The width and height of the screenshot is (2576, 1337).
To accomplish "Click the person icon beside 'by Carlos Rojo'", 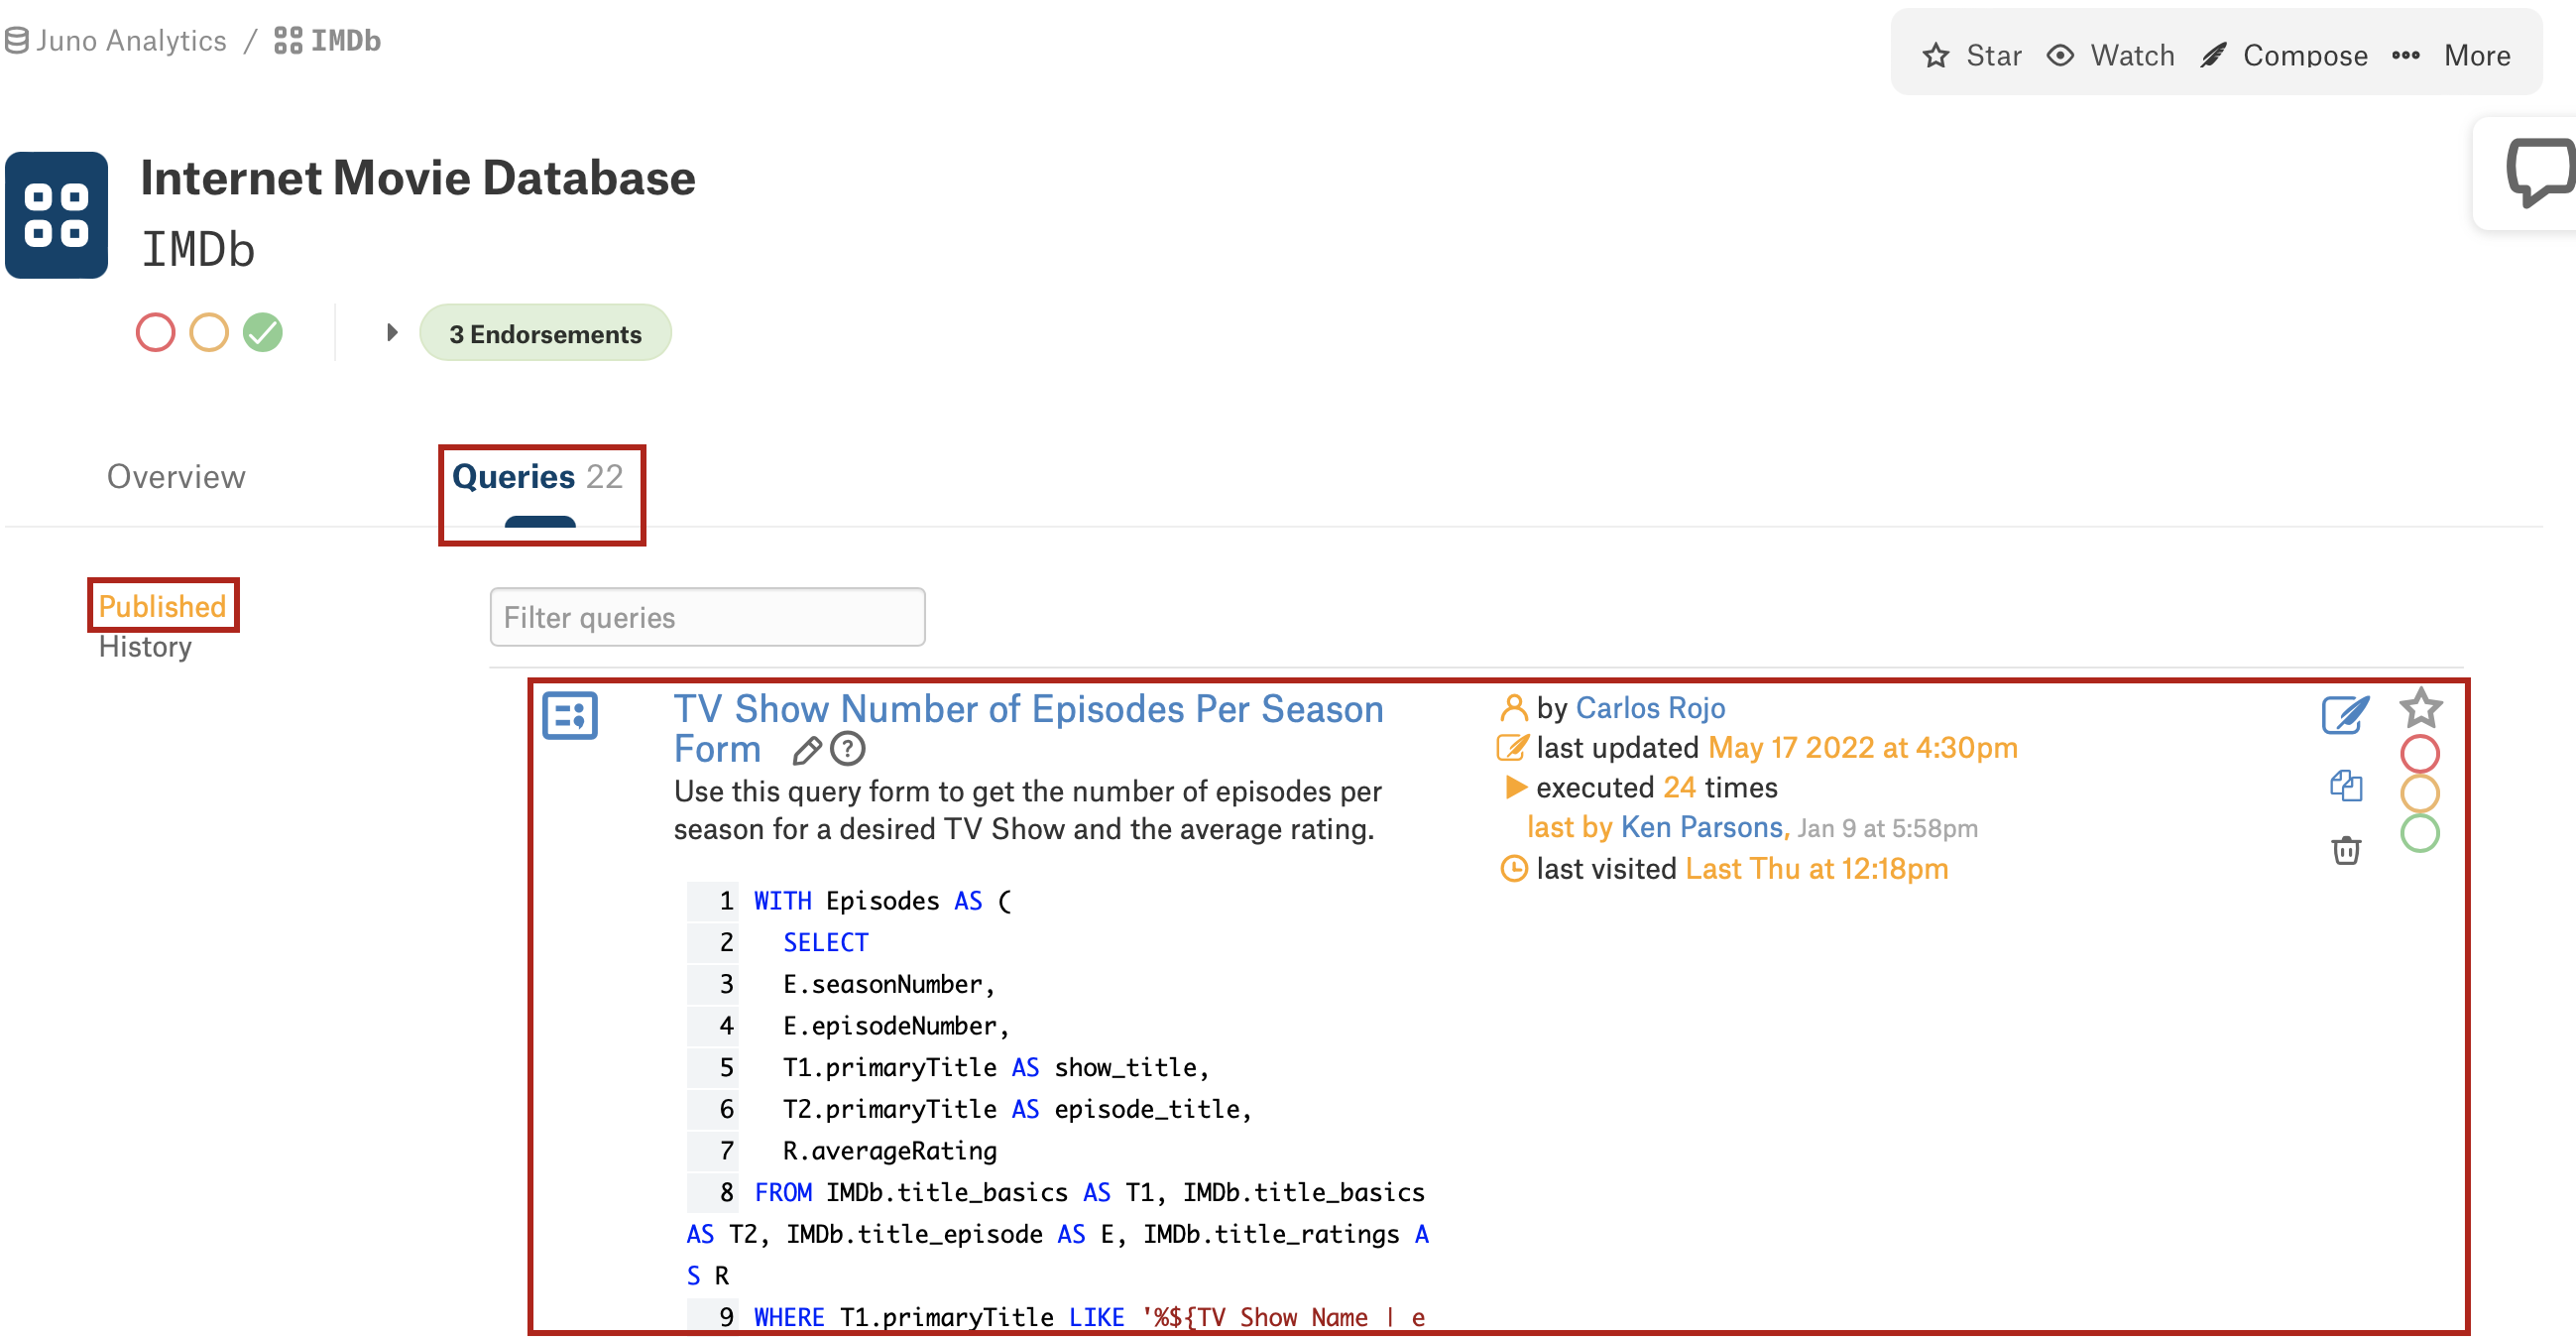I will coord(1514,708).
